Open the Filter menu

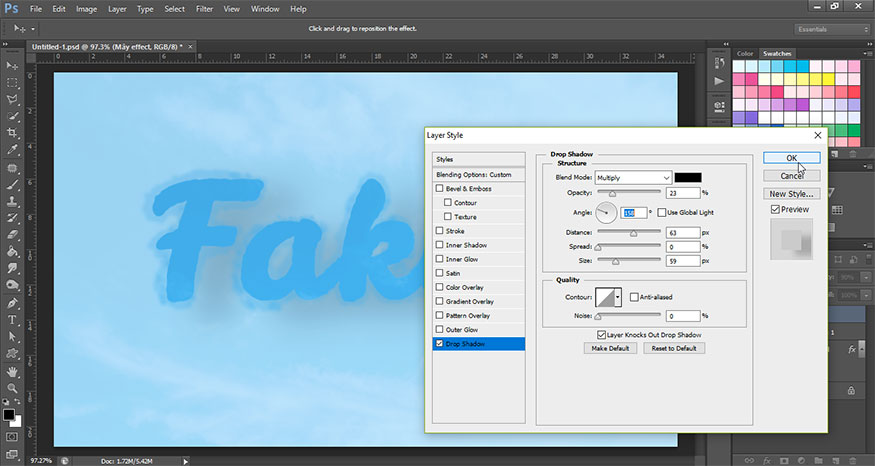pos(204,9)
